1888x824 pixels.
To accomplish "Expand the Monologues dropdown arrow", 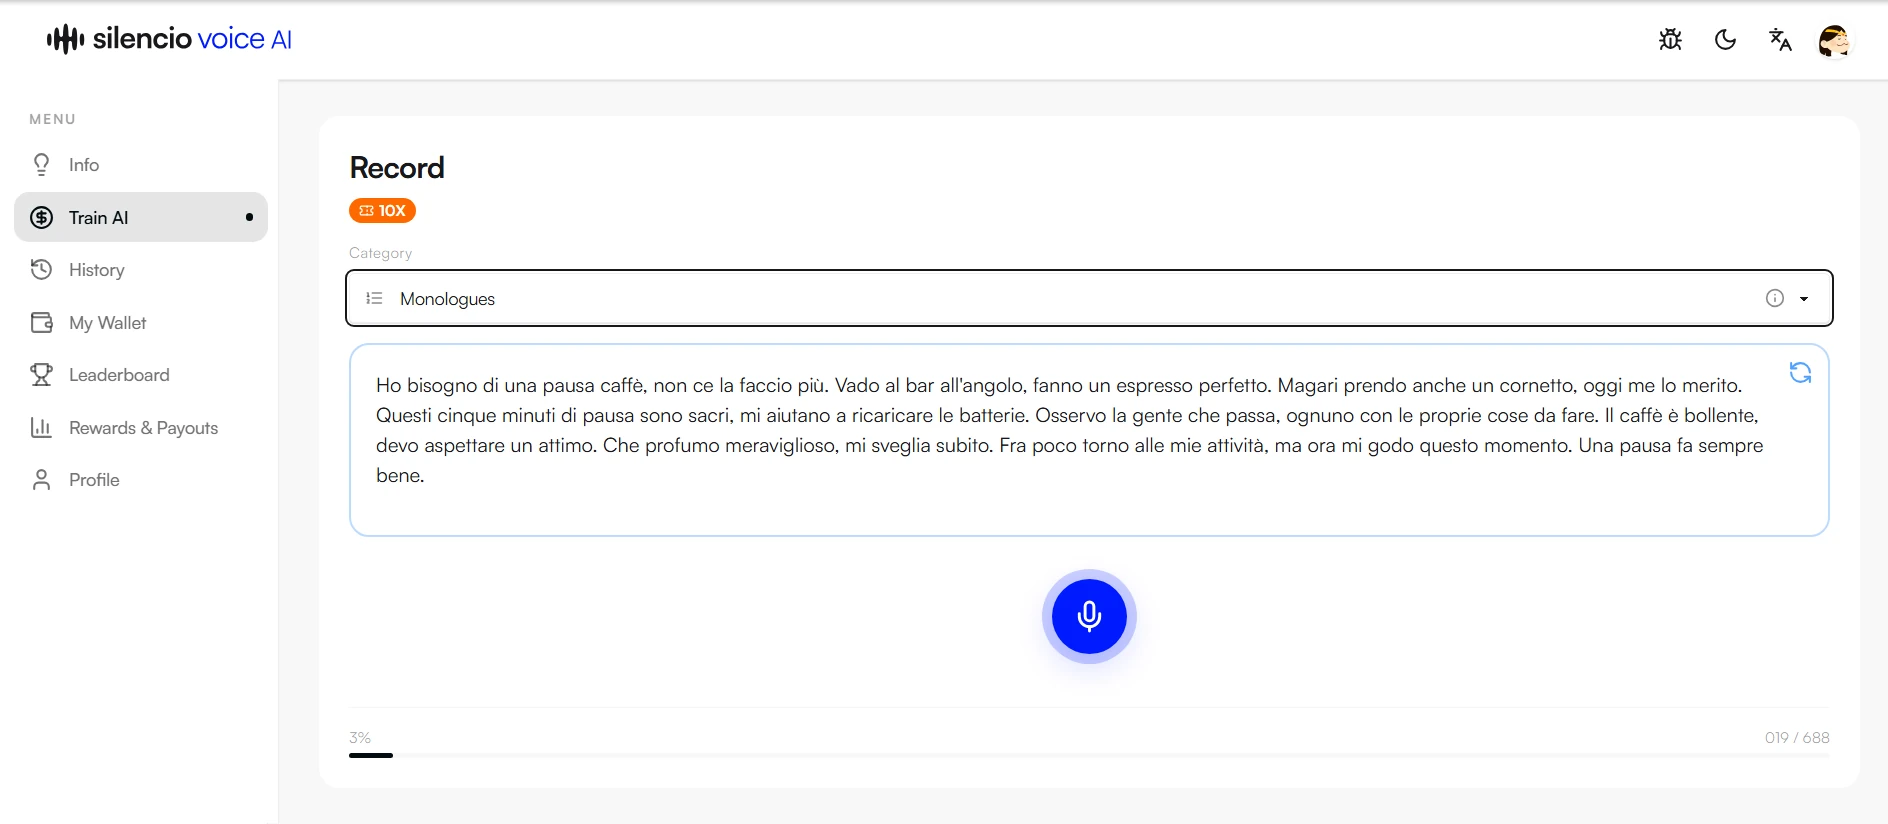I will point(1804,299).
